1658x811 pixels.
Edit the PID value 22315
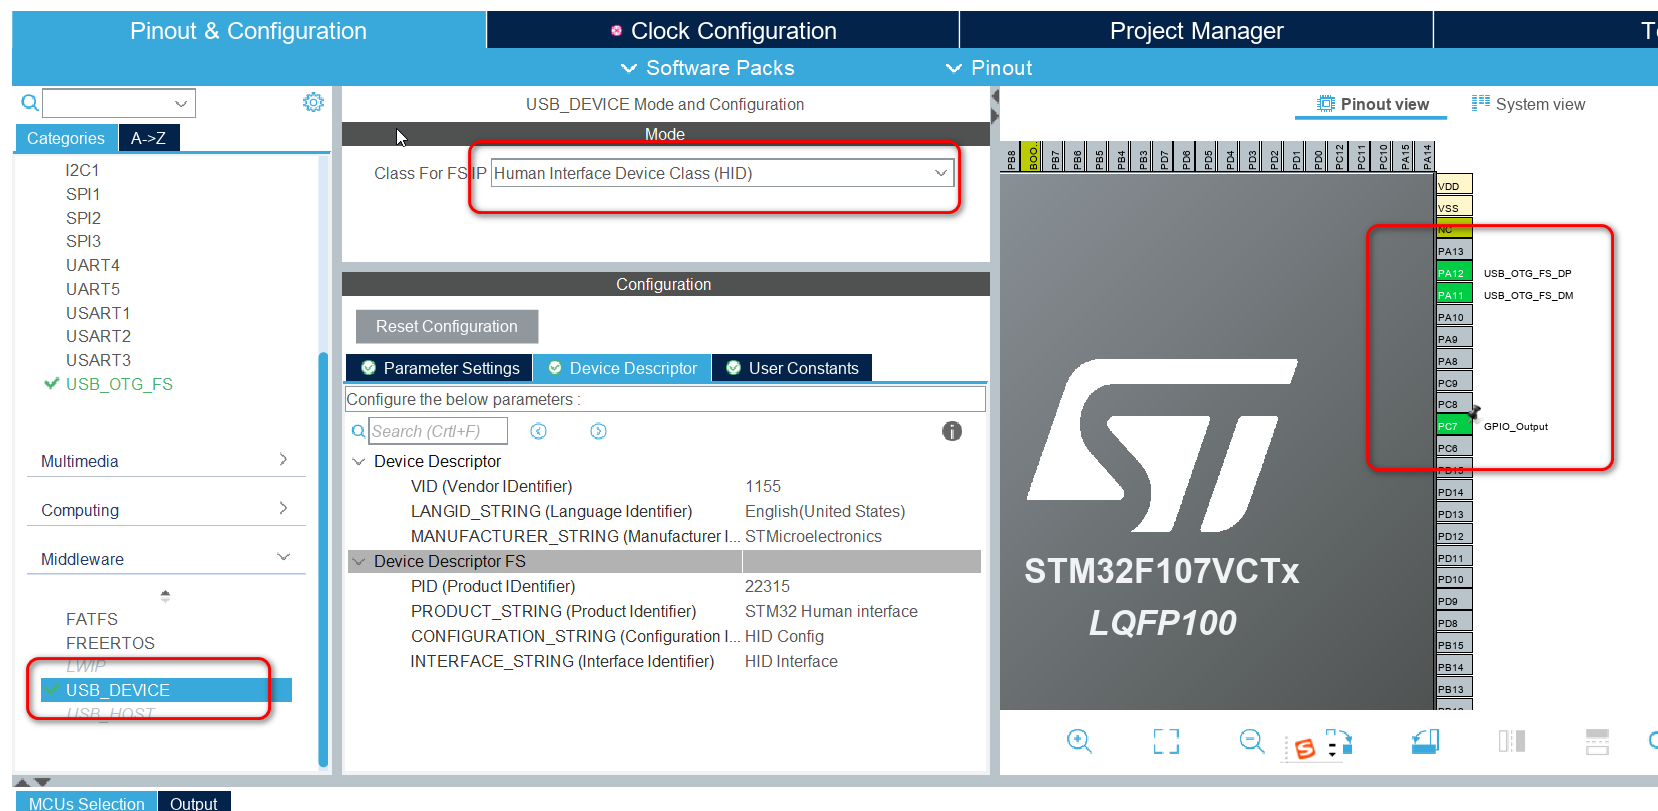767,586
